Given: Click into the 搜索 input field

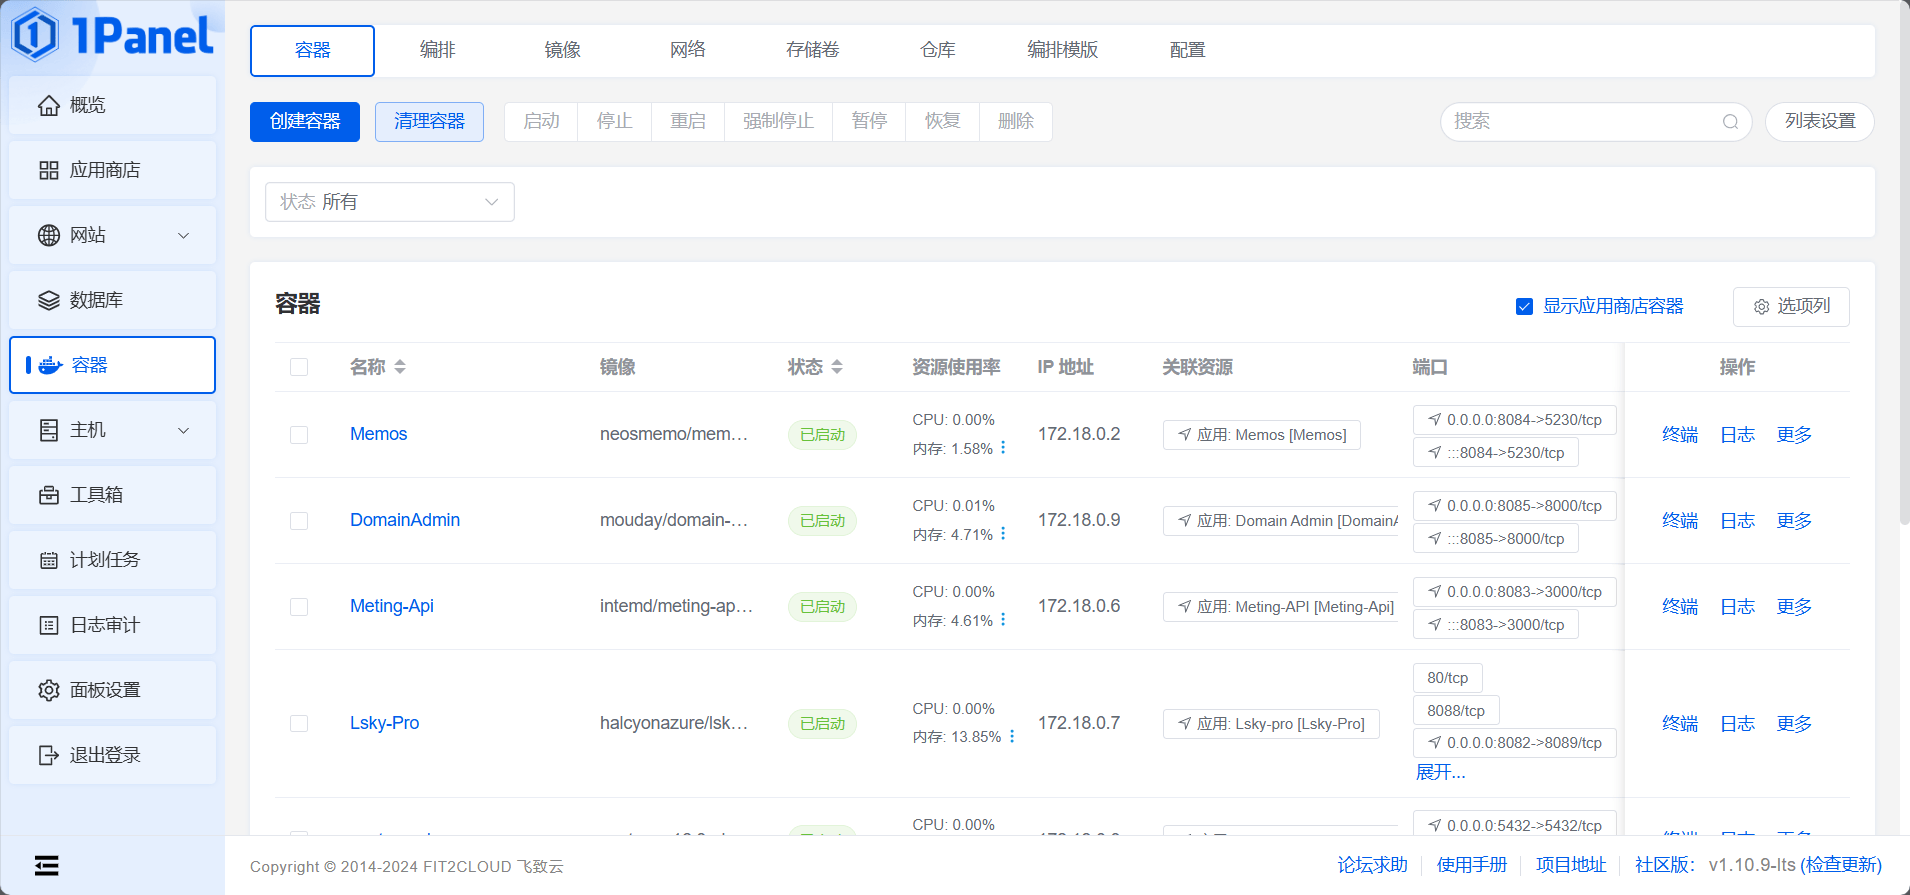Looking at the screenshot, I should click(1580, 122).
